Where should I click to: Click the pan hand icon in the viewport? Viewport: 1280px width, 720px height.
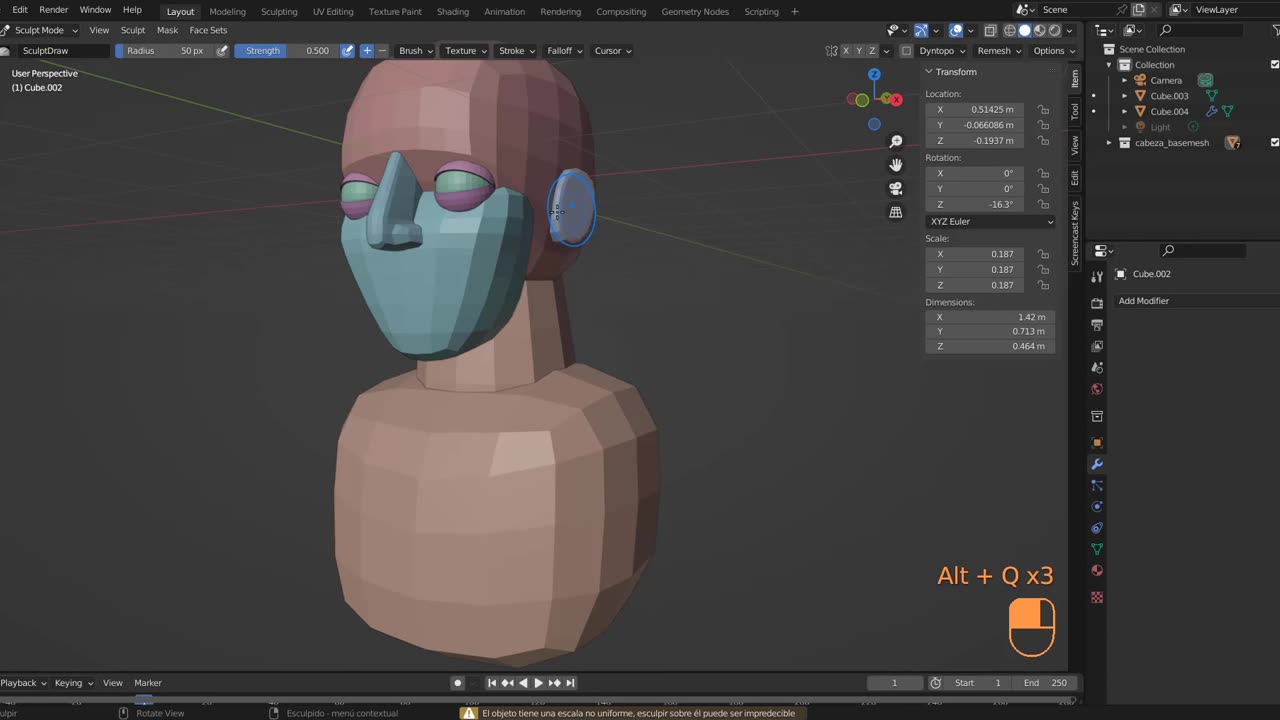click(896, 165)
